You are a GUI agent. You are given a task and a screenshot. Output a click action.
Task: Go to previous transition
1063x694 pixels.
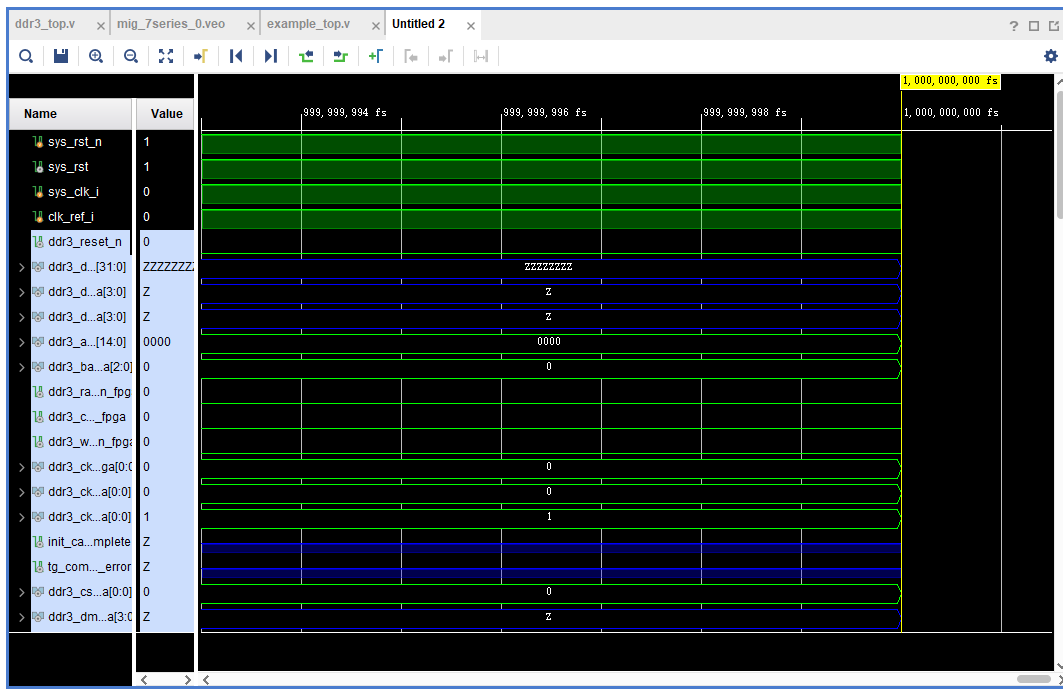coord(306,56)
